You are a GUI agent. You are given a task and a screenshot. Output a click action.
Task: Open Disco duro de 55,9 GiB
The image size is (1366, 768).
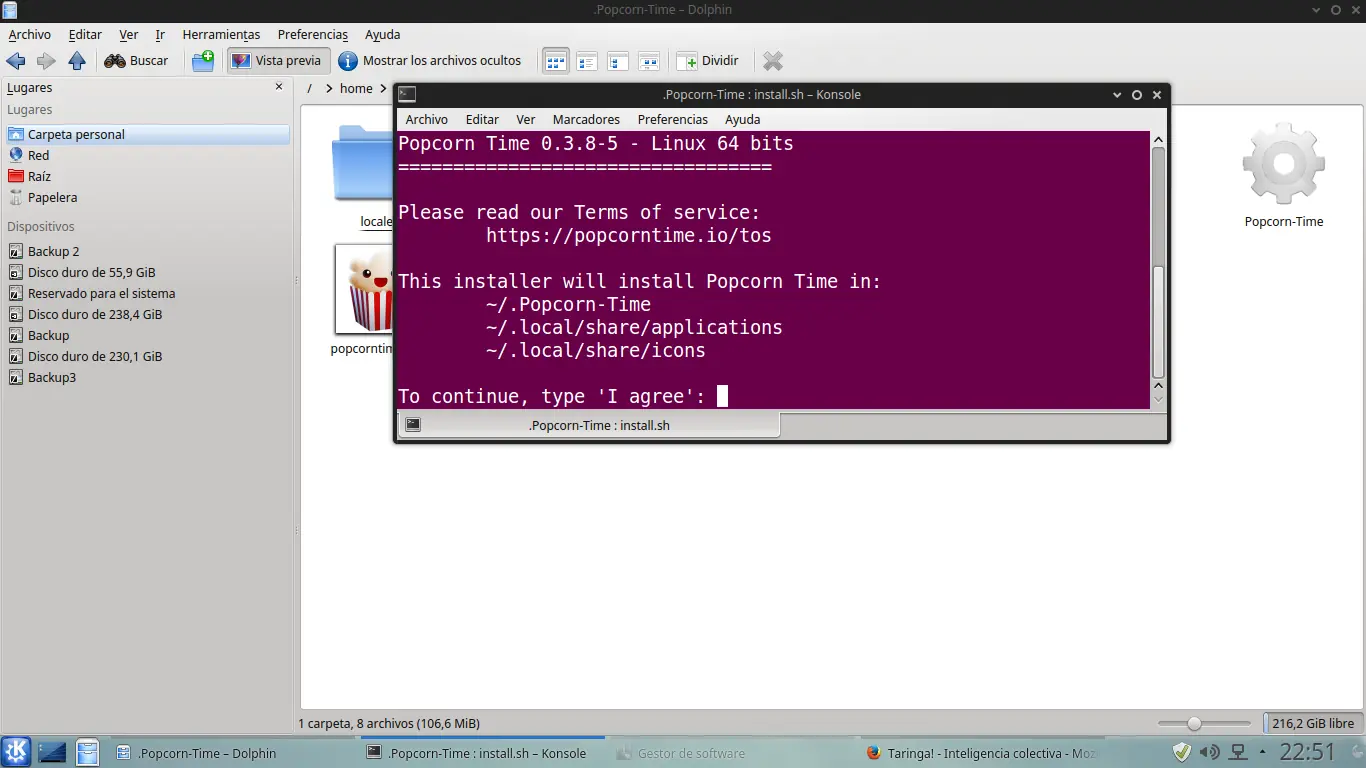147,272
